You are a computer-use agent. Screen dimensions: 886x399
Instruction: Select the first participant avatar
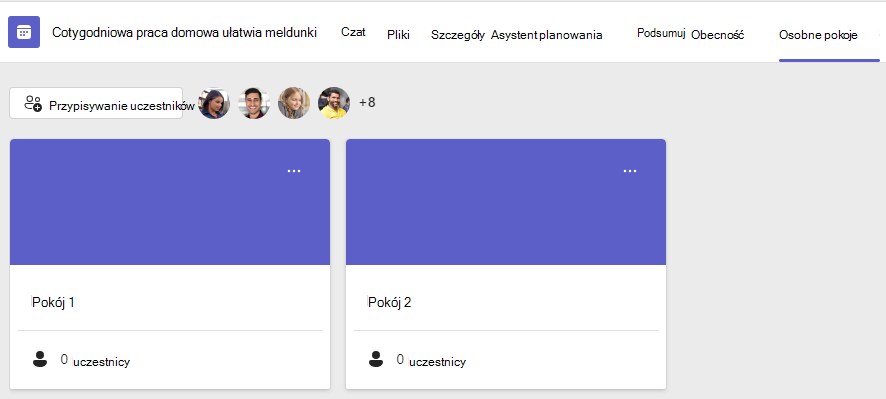[x=214, y=103]
